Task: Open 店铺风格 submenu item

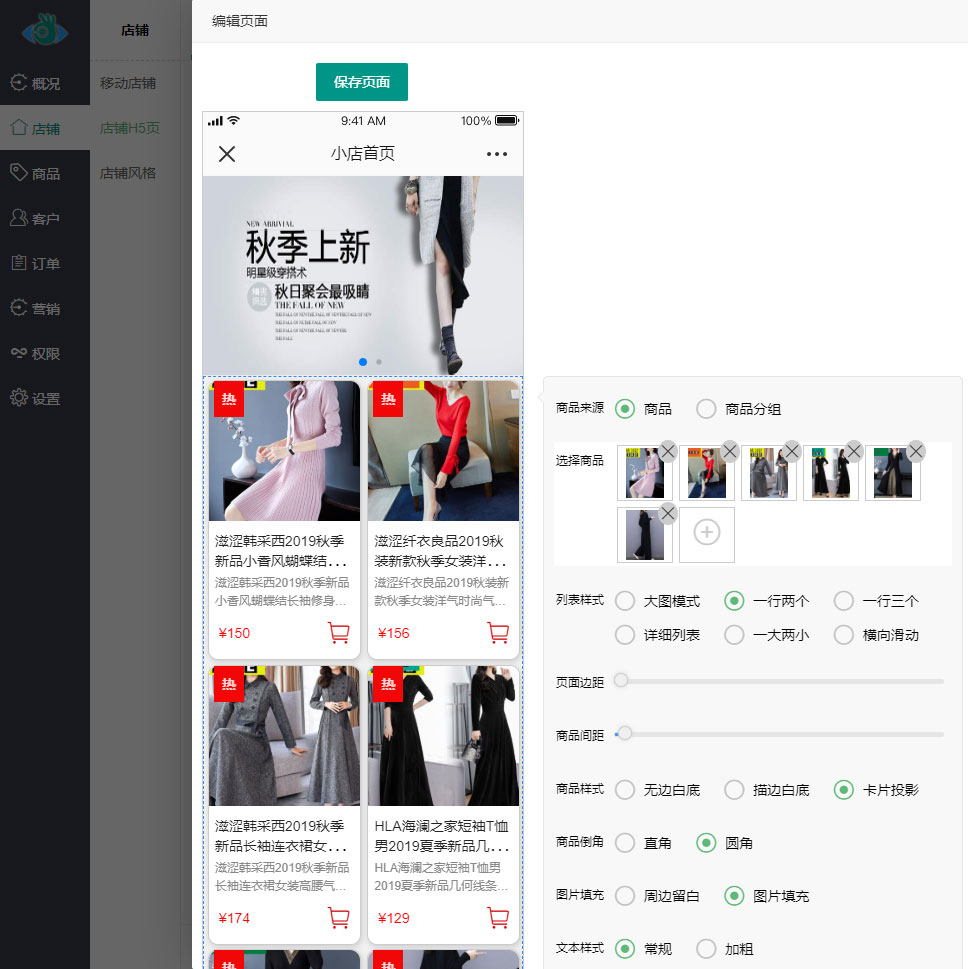Action: pos(128,173)
